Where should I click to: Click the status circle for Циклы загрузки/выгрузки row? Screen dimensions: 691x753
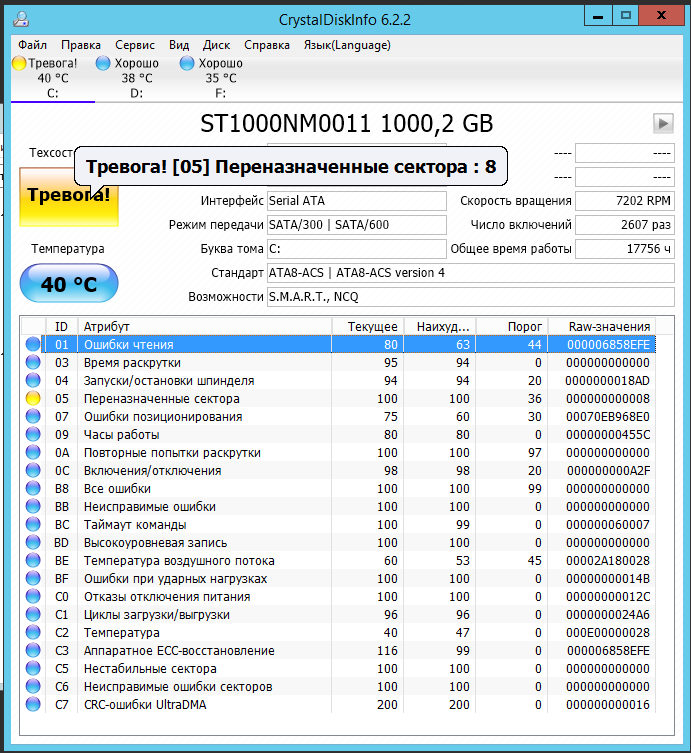33,615
